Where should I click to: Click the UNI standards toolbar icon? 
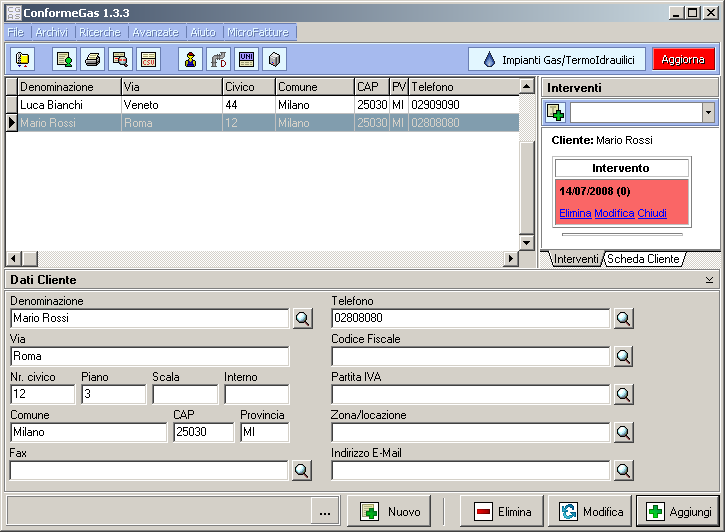pyautogui.click(x=246, y=60)
